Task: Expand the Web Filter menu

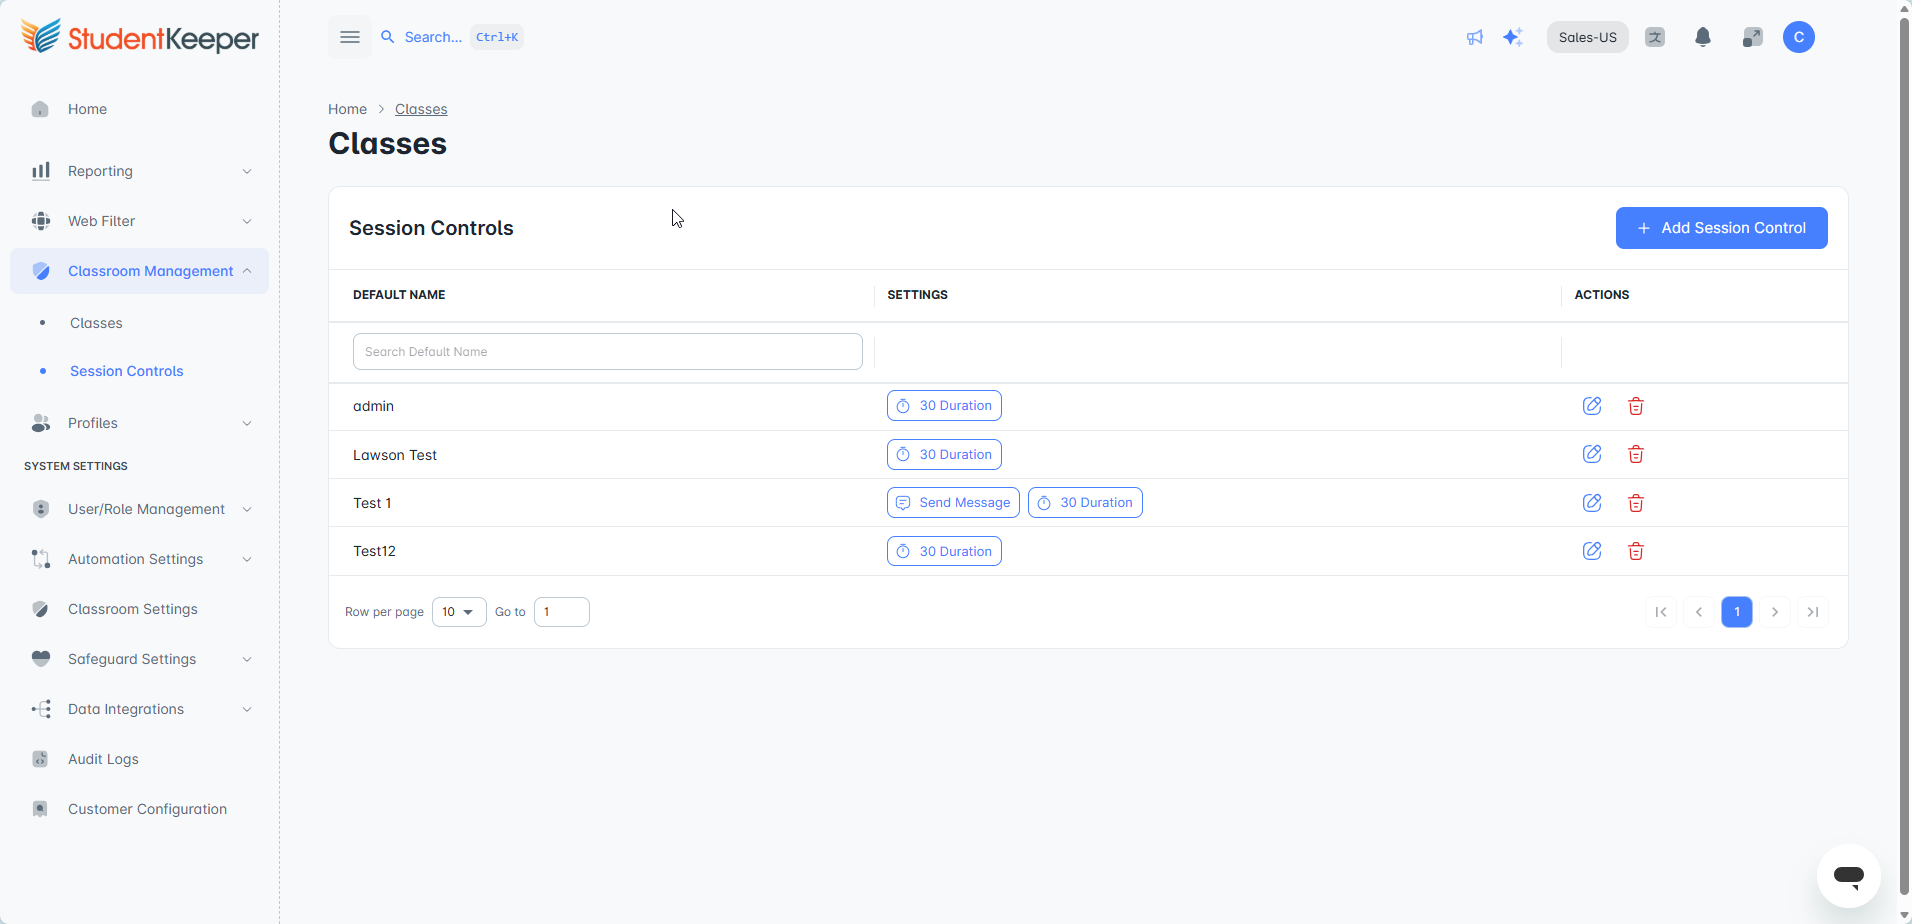Action: point(140,221)
